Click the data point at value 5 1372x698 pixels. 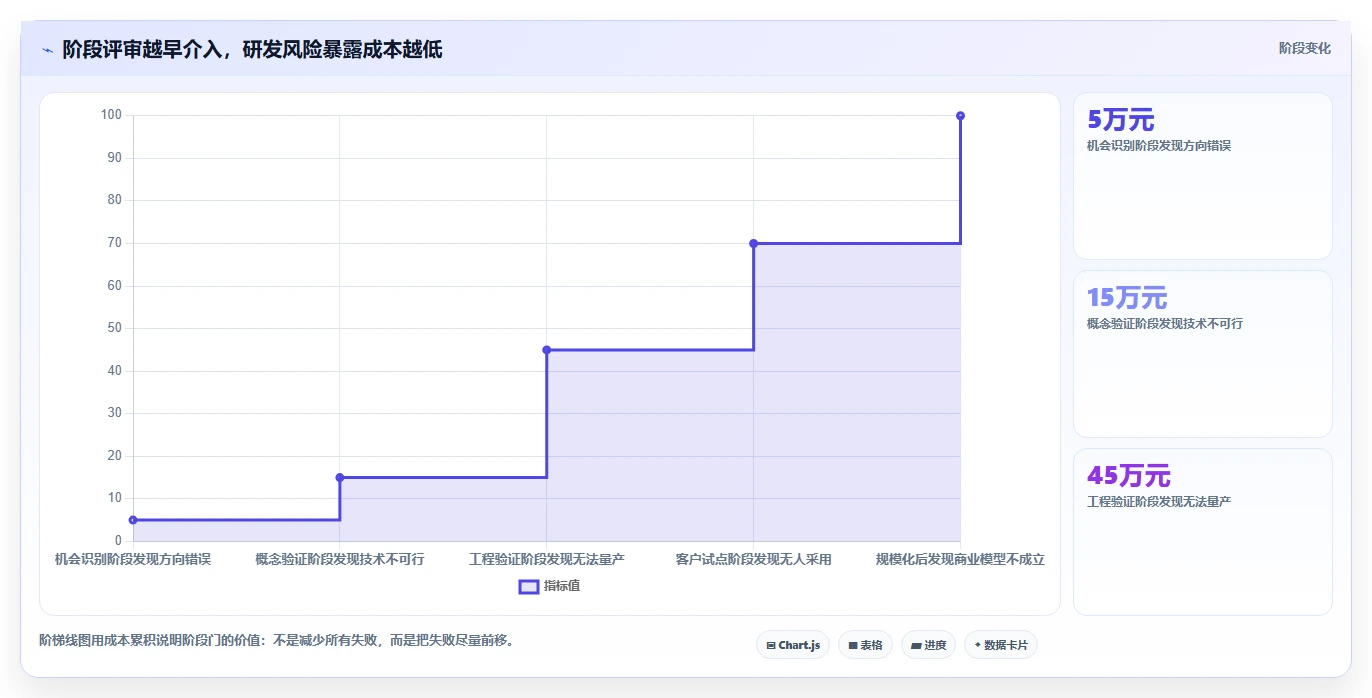133,520
